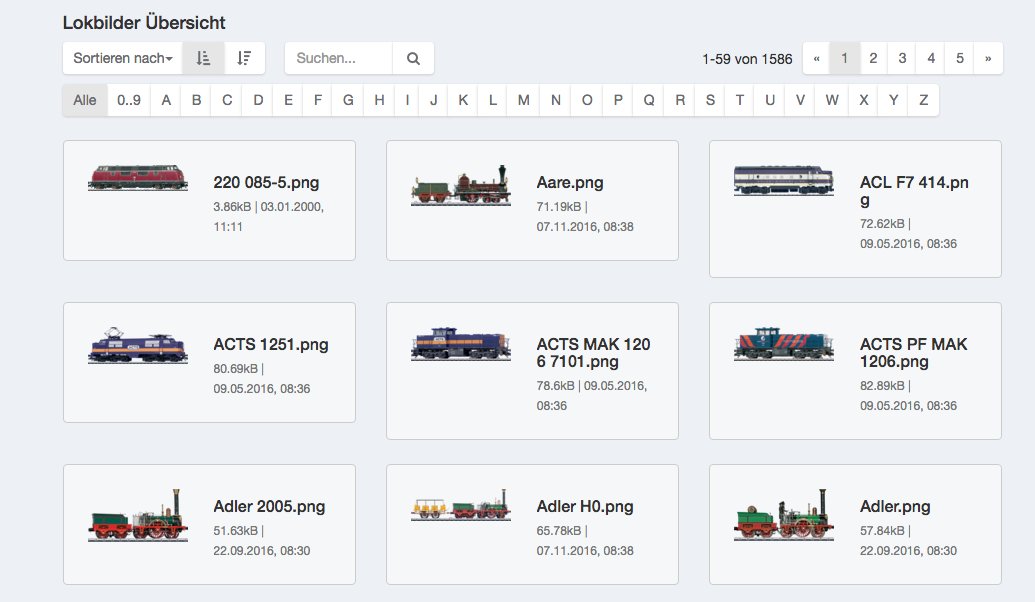Show entries starting with letter Z
The image size is (1035, 602).
(x=923, y=100)
